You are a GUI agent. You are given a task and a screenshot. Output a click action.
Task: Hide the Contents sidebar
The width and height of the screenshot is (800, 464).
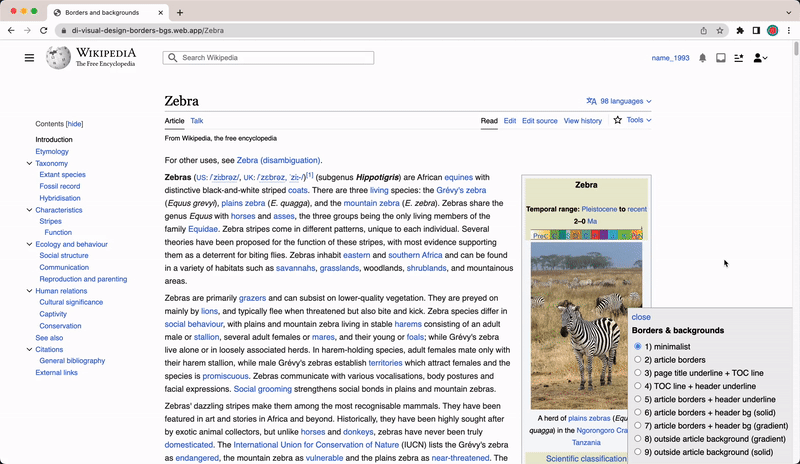74,124
